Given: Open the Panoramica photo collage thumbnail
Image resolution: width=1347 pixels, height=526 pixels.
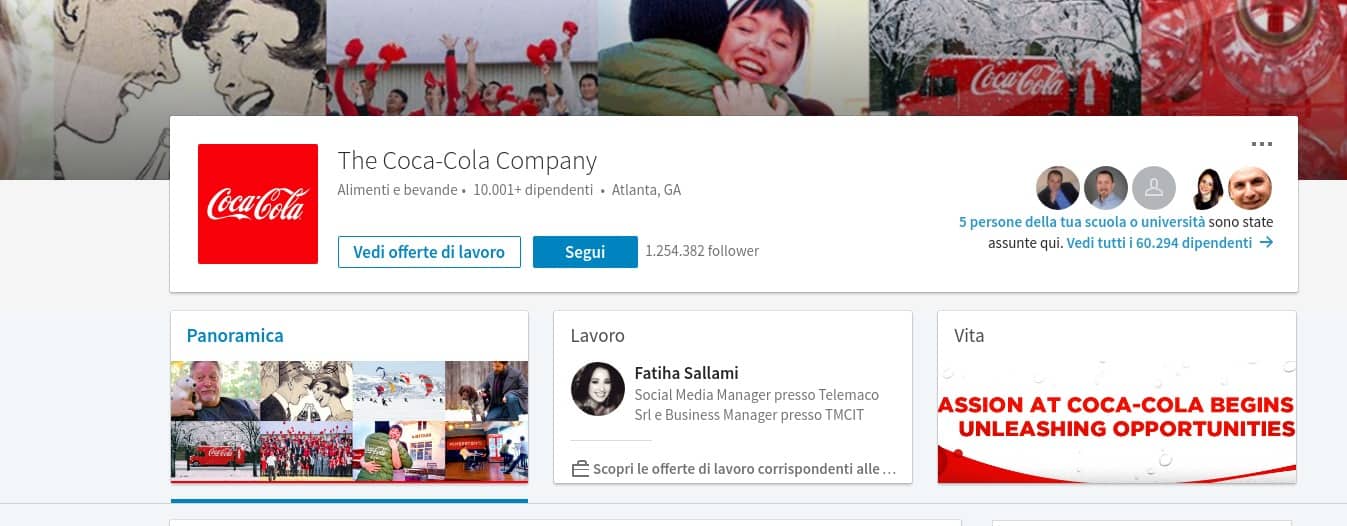Looking at the screenshot, I should 349,421.
